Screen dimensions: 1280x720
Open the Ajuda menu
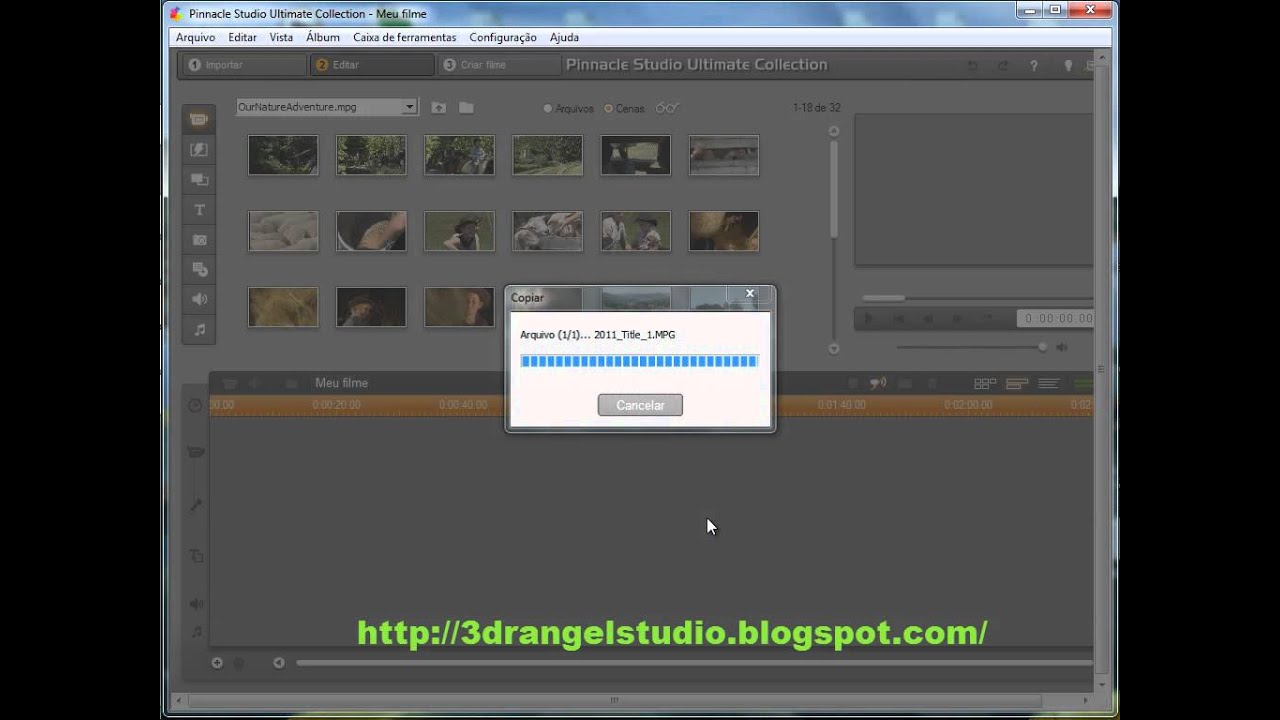tap(564, 37)
